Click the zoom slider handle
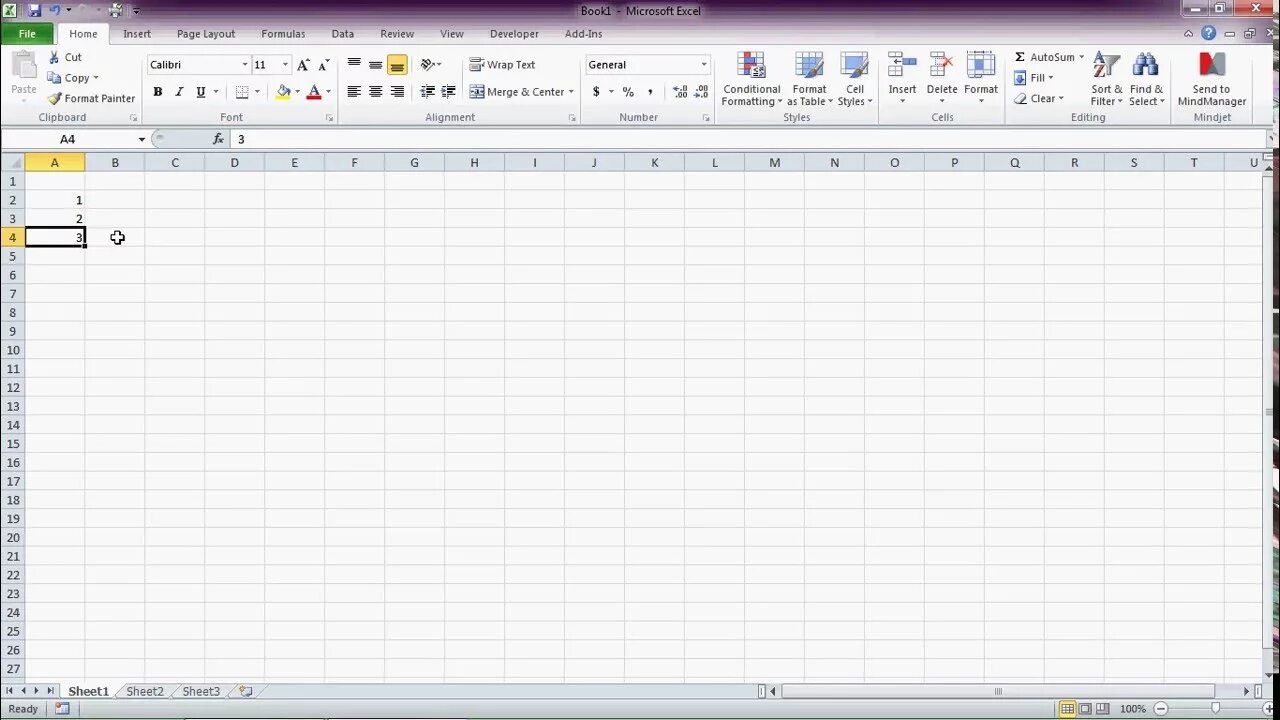 tap(1214, 708)
